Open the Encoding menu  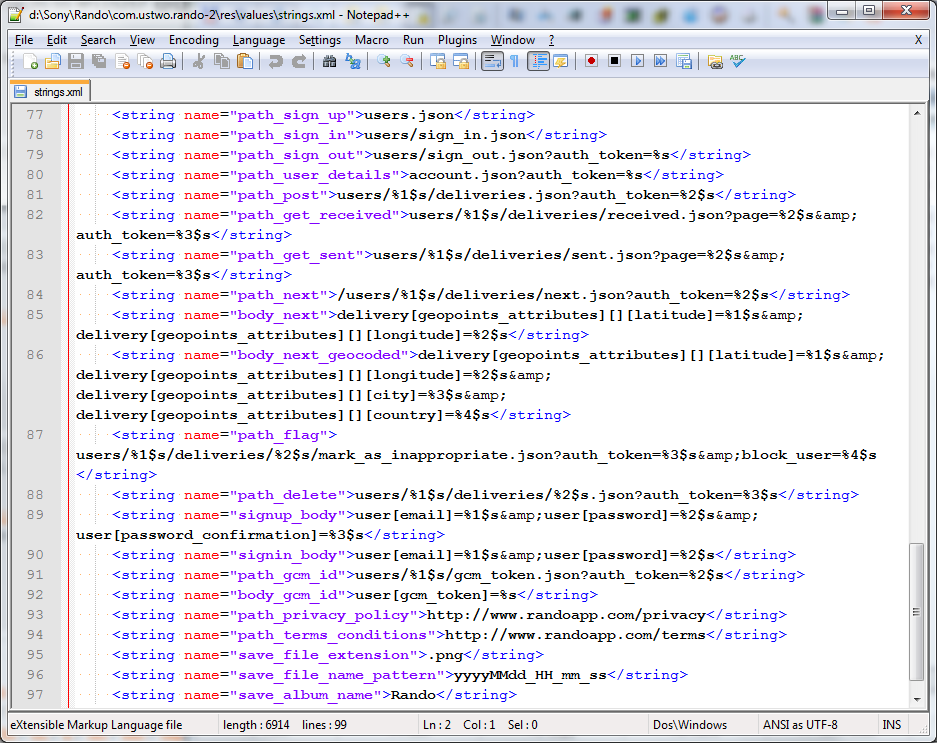[x=194, y=40]
